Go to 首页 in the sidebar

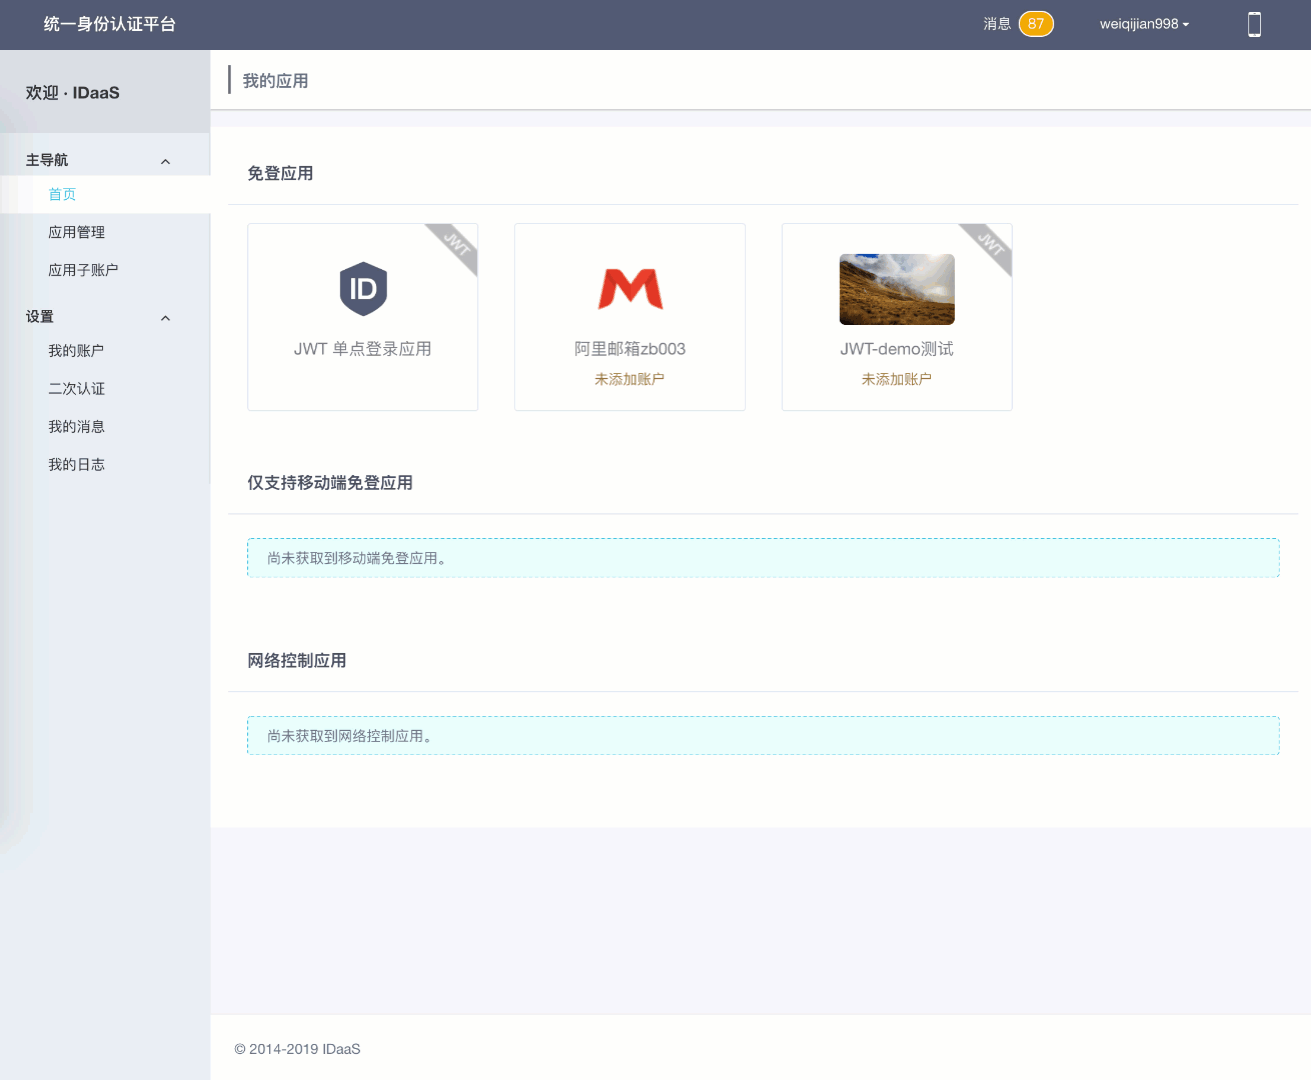62,194
